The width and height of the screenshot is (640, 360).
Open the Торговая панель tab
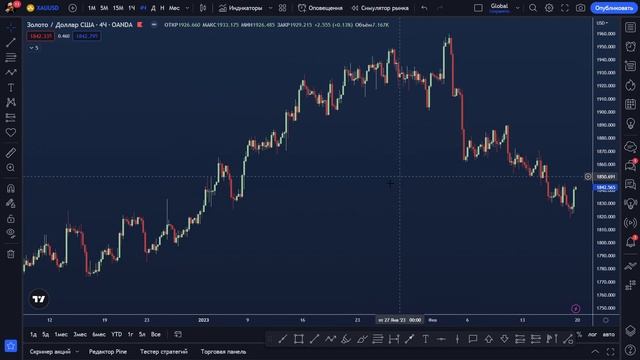click(x=223, y=351)
